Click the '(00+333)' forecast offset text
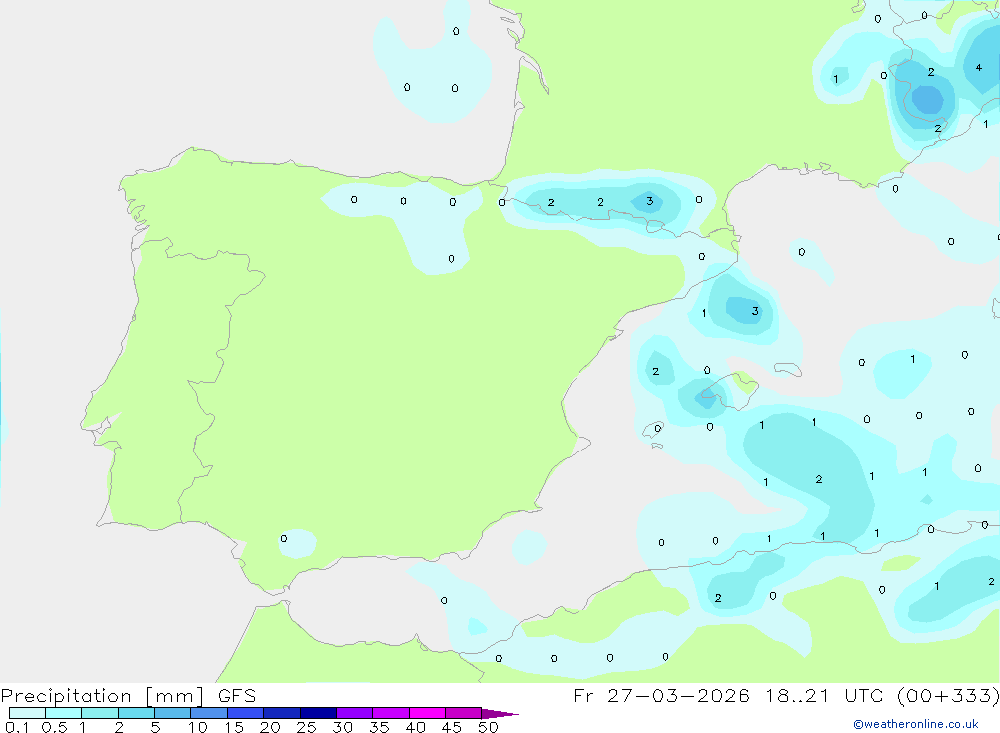The image size is (1000, 733). click(948, 695)
